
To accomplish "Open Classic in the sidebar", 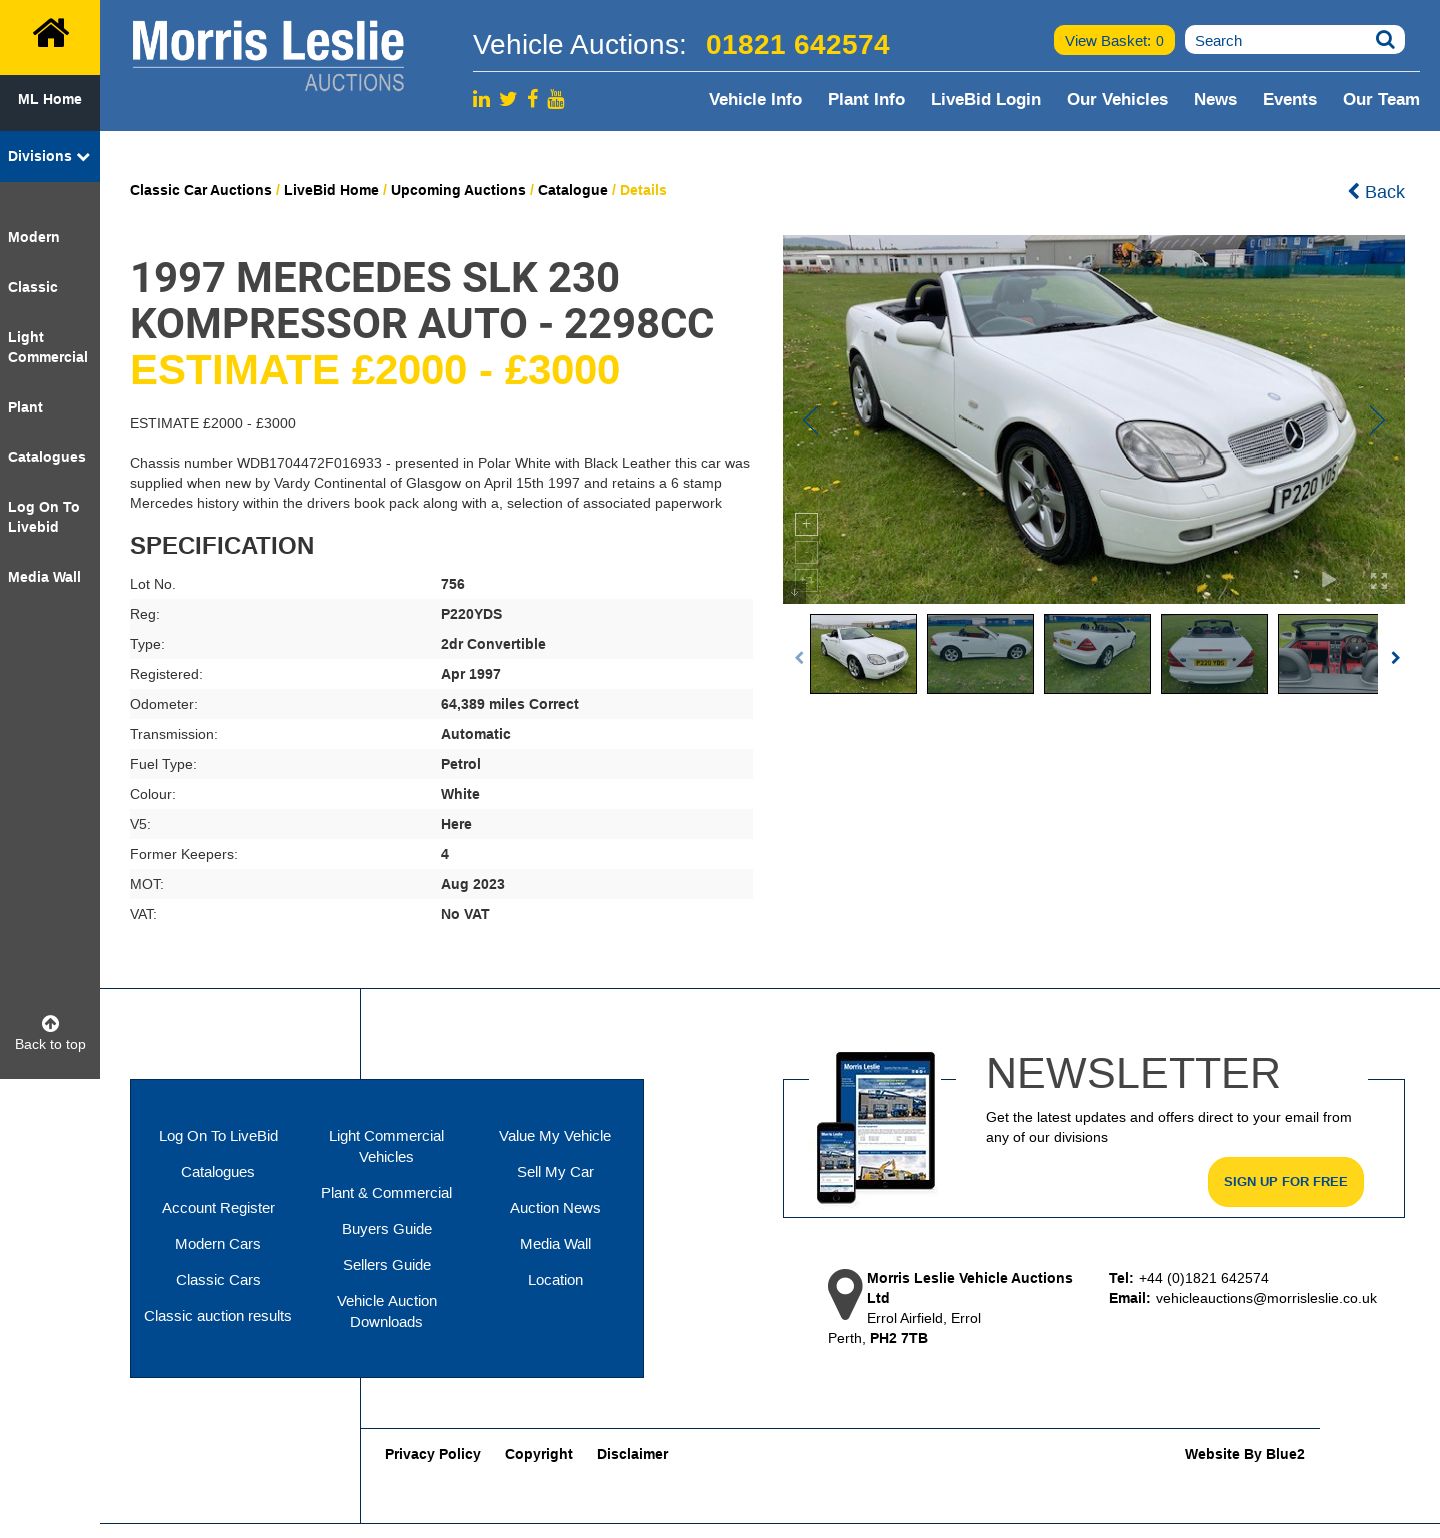I will point(33,287).
